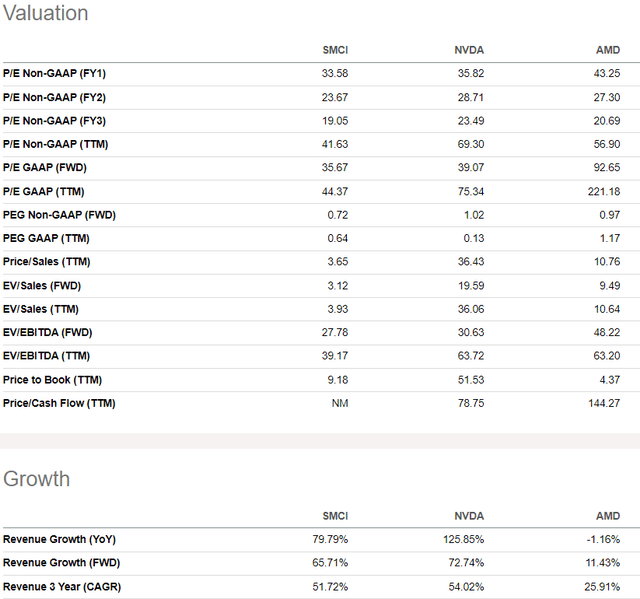
Task: Click the NVDA header in Growth table
Action: [469, 516]
